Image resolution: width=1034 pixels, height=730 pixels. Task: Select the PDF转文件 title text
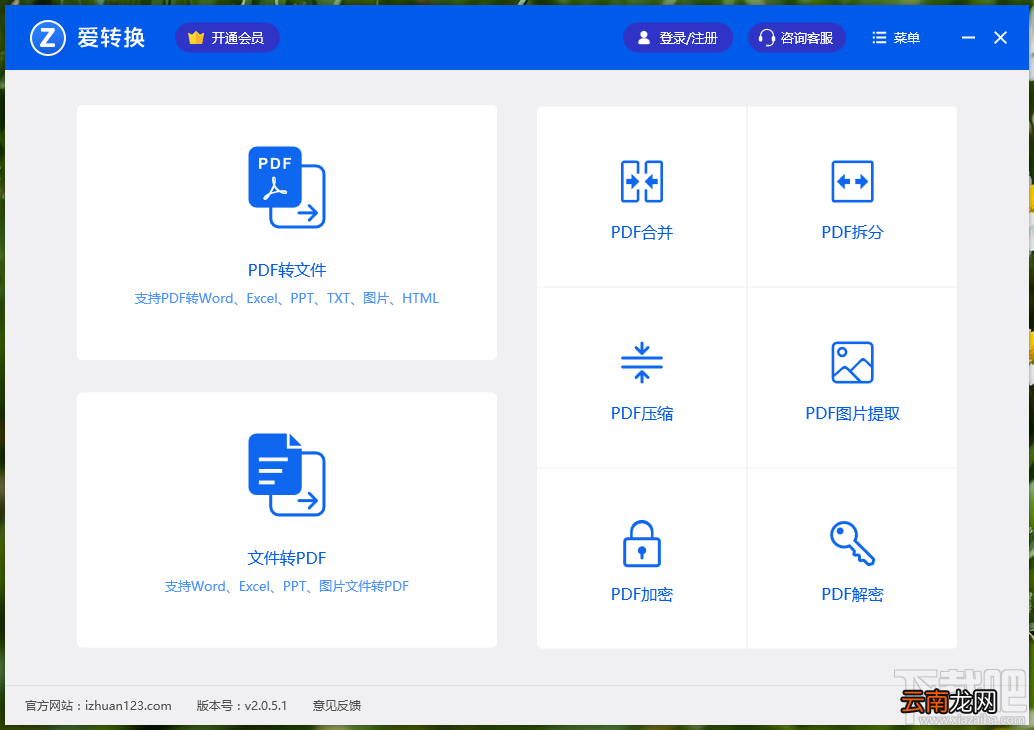287,270
